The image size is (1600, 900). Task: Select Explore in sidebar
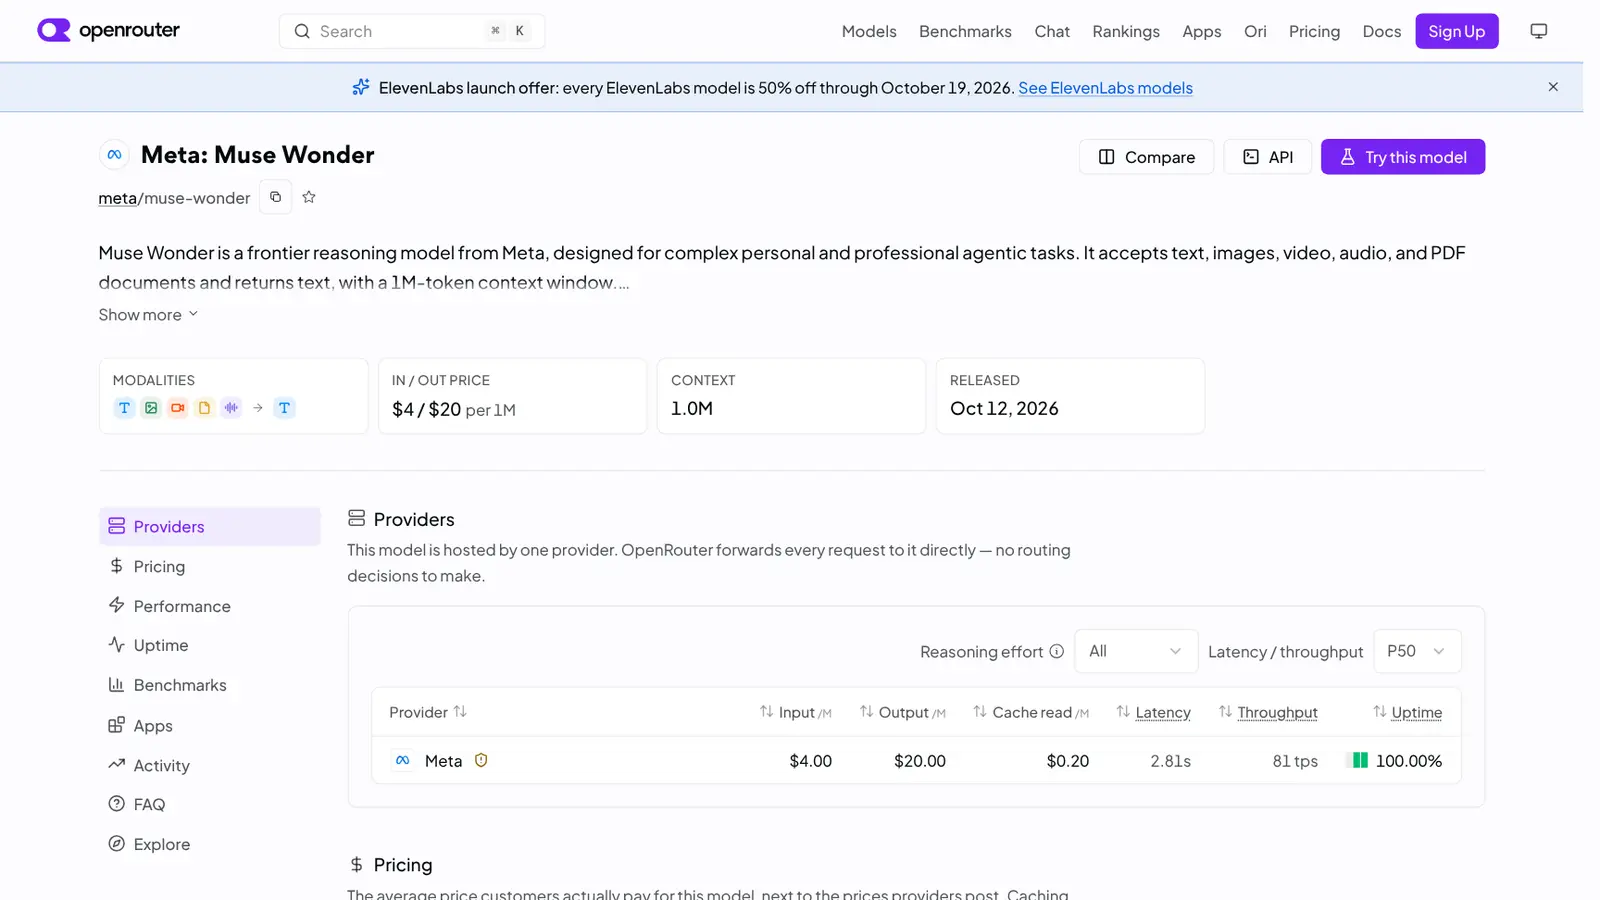(x=210, y=844)
